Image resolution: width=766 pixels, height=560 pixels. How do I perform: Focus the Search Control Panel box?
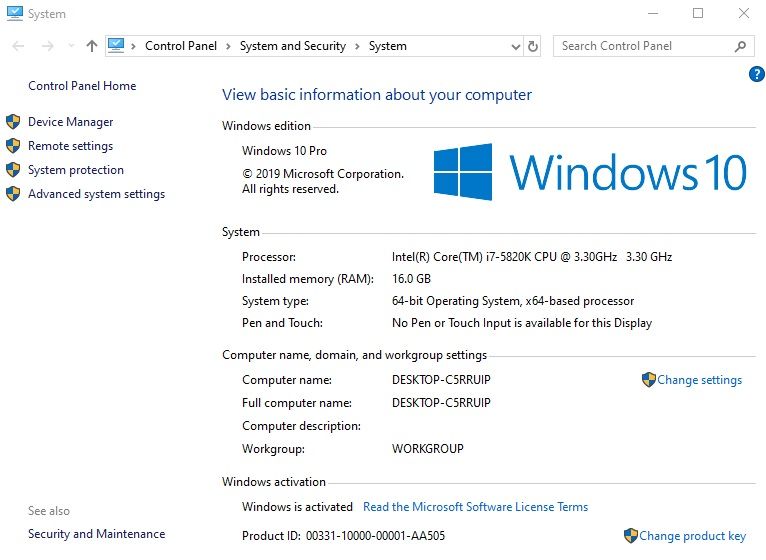click(x=654, y=46)
